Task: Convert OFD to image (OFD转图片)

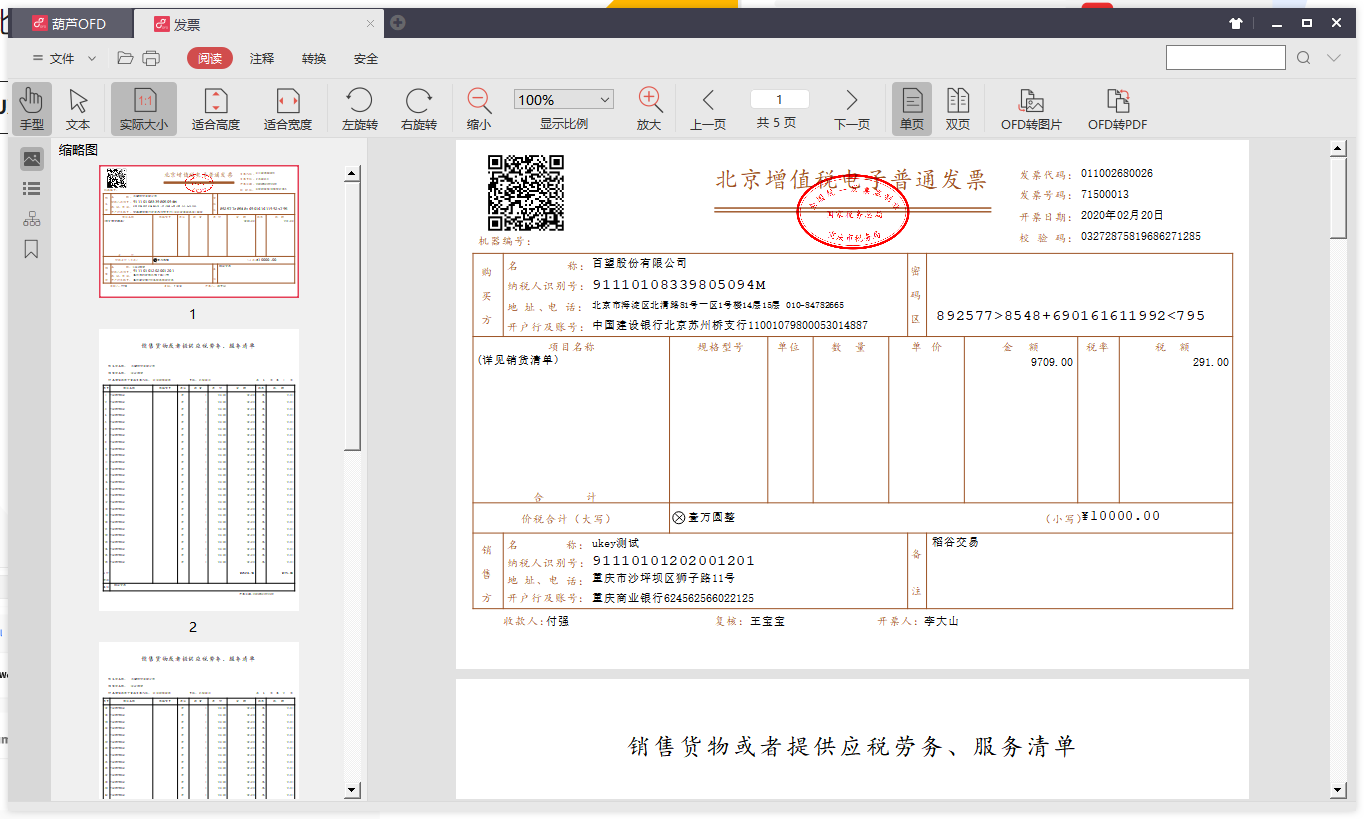Action: point(1031,109)
